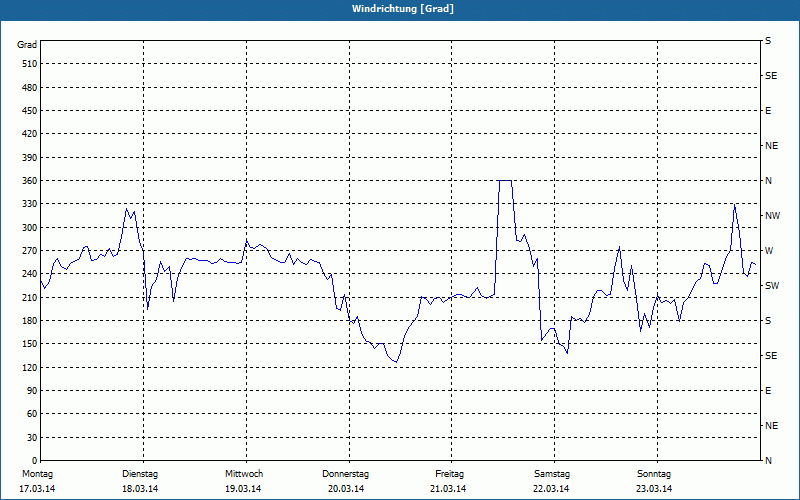800x500 pixels.
Task: Click the date '23.03.14'
Action: pyautogui.click(x=654, y=489)
